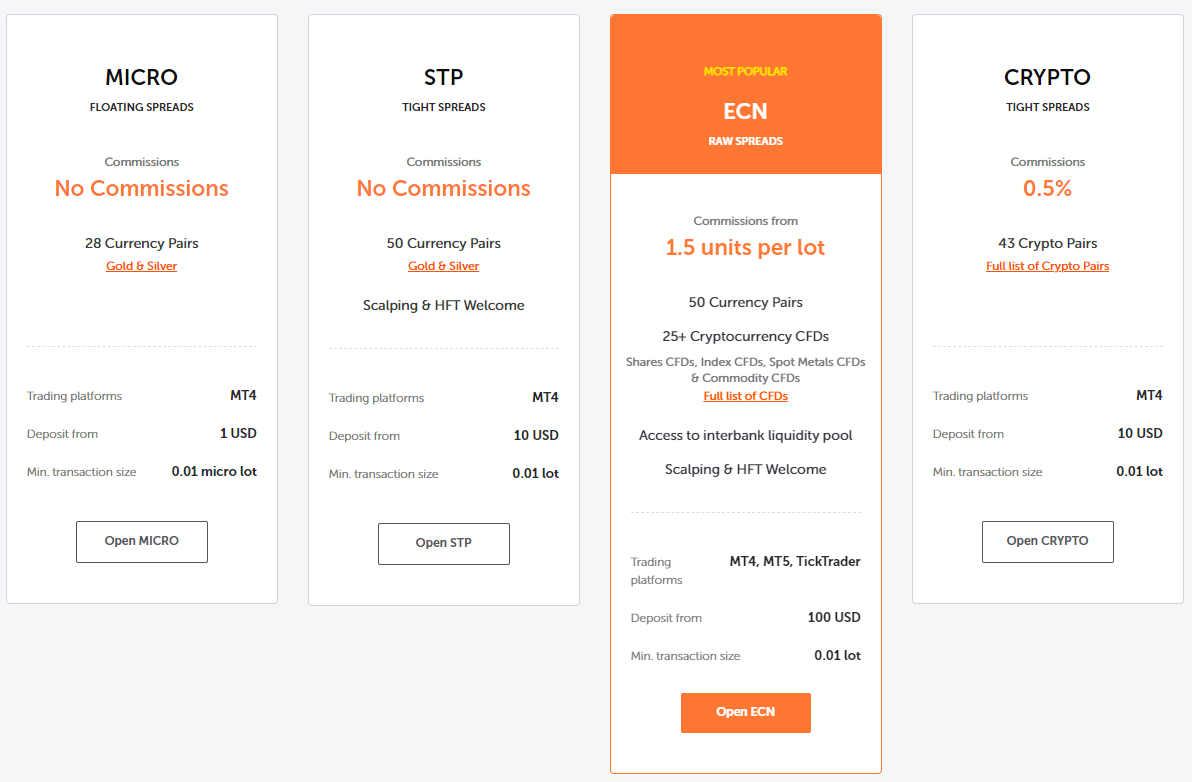Select the MICRO plan heading
The image size is (1192, 782).
pyautogui.click(x=141, y=77)
